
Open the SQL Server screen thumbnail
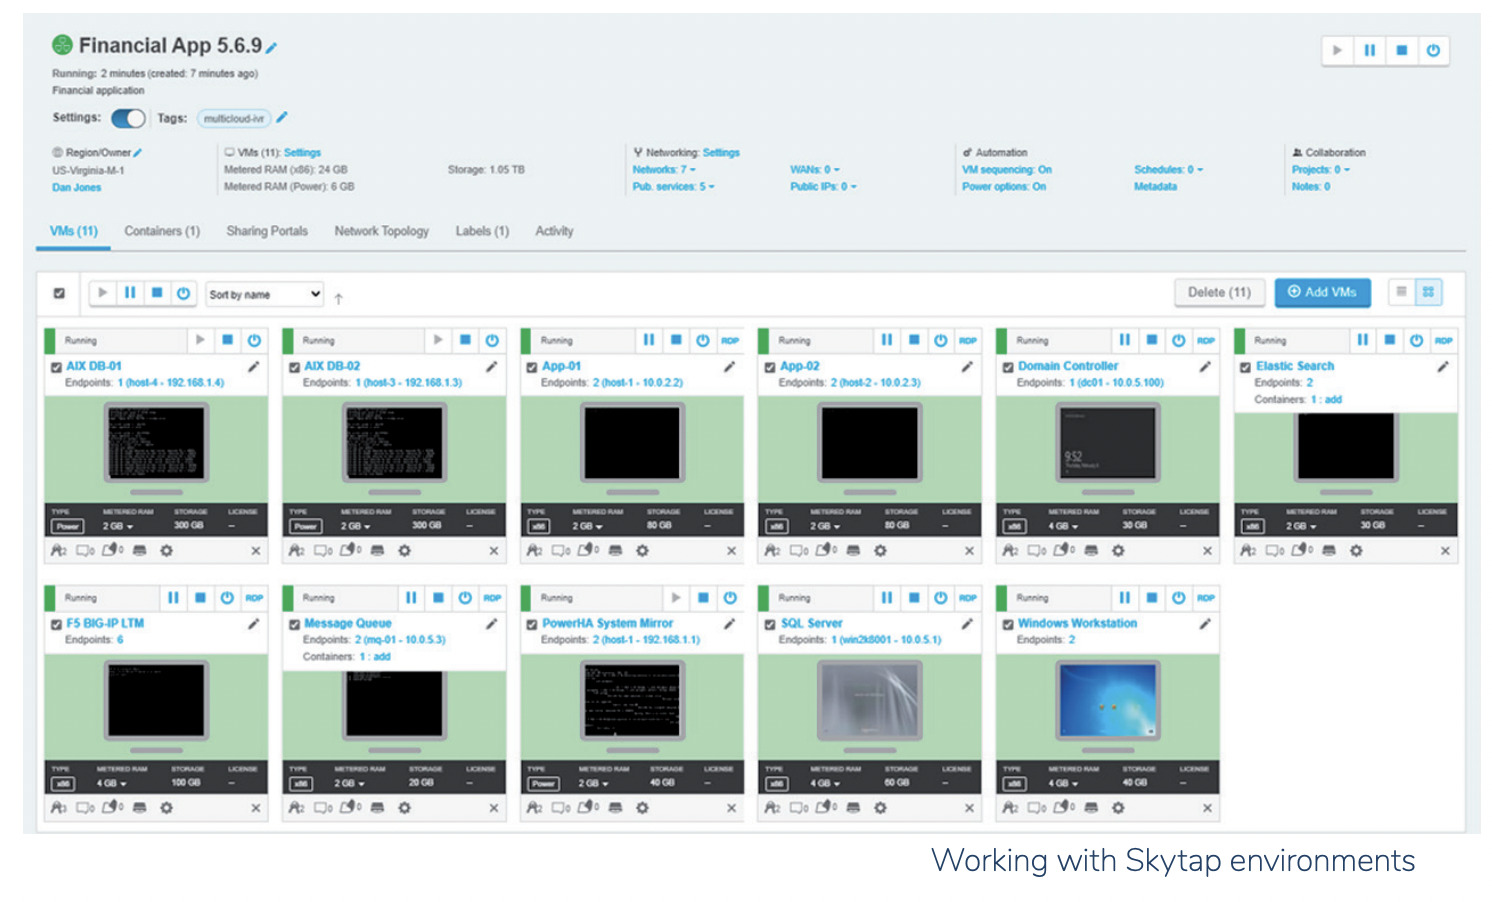[869, 700]
